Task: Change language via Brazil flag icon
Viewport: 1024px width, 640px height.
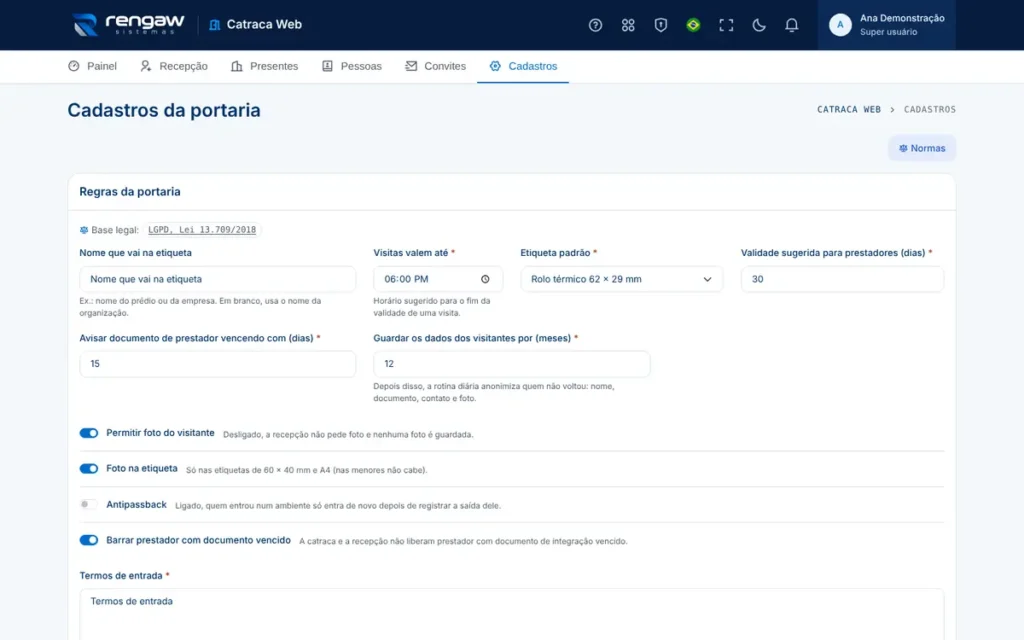Action: 693,25
